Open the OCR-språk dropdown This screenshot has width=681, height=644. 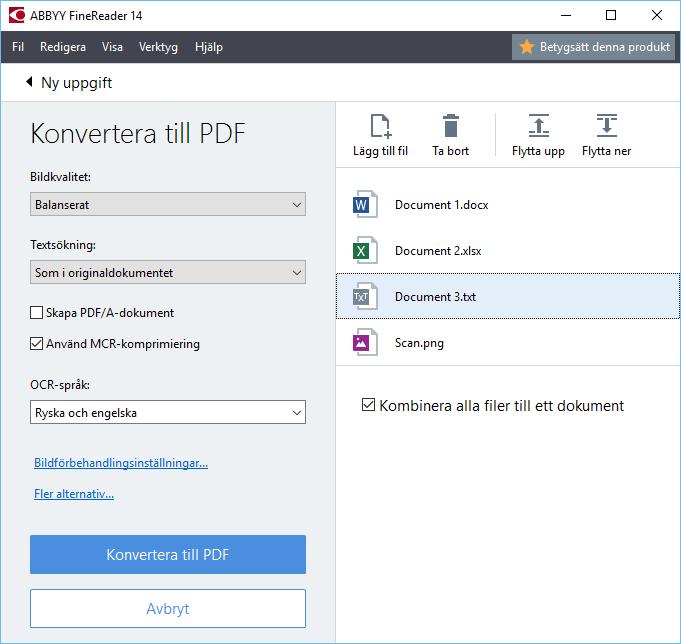tap(168, 412)
